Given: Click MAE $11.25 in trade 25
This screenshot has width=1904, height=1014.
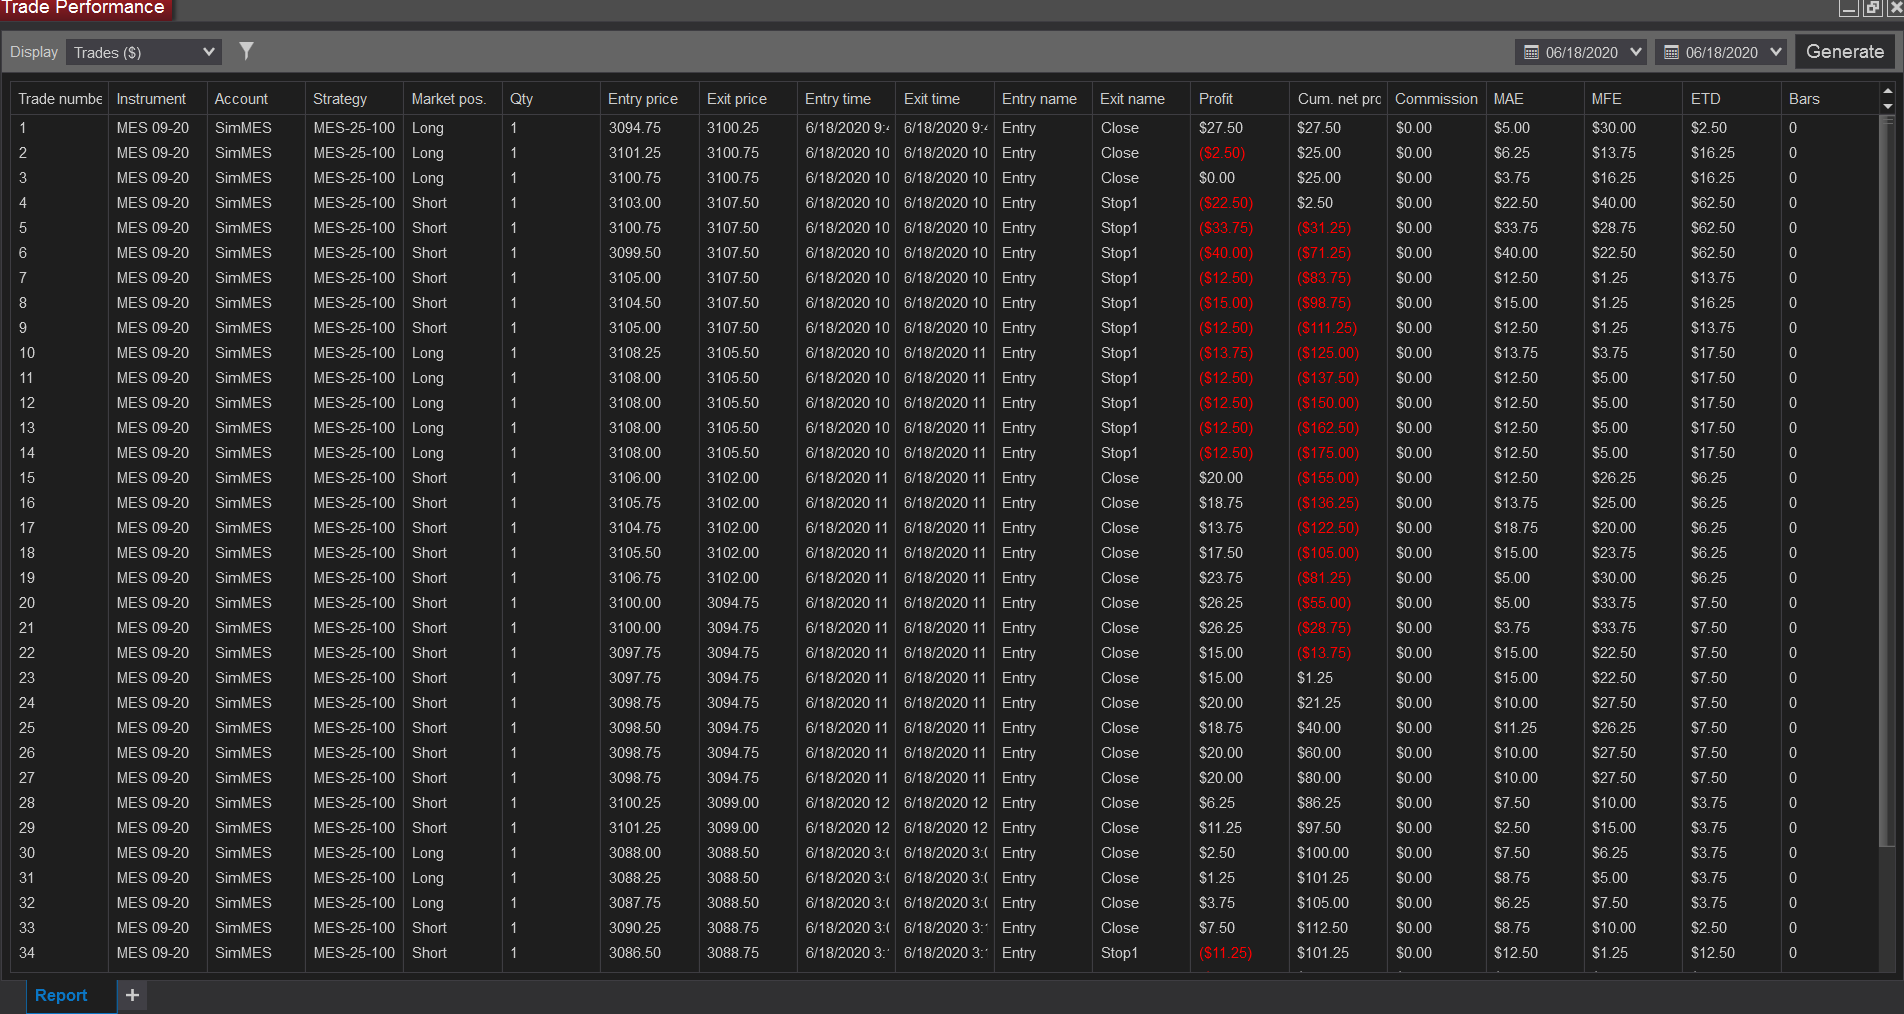Looking at the screenshot, I should coord(1516,728).
